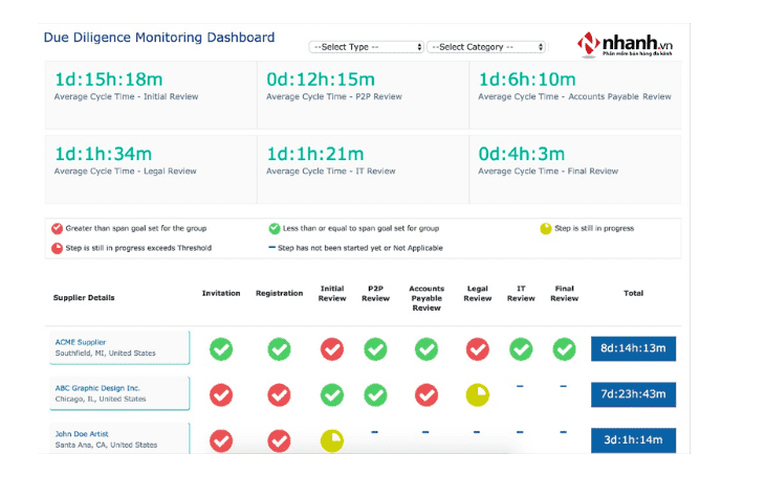Image resolution: width=765 pixels, height=478 pixels.
Task: Click the Due Diligence Monitoring Dashboard title
Action: click(159, 38)
